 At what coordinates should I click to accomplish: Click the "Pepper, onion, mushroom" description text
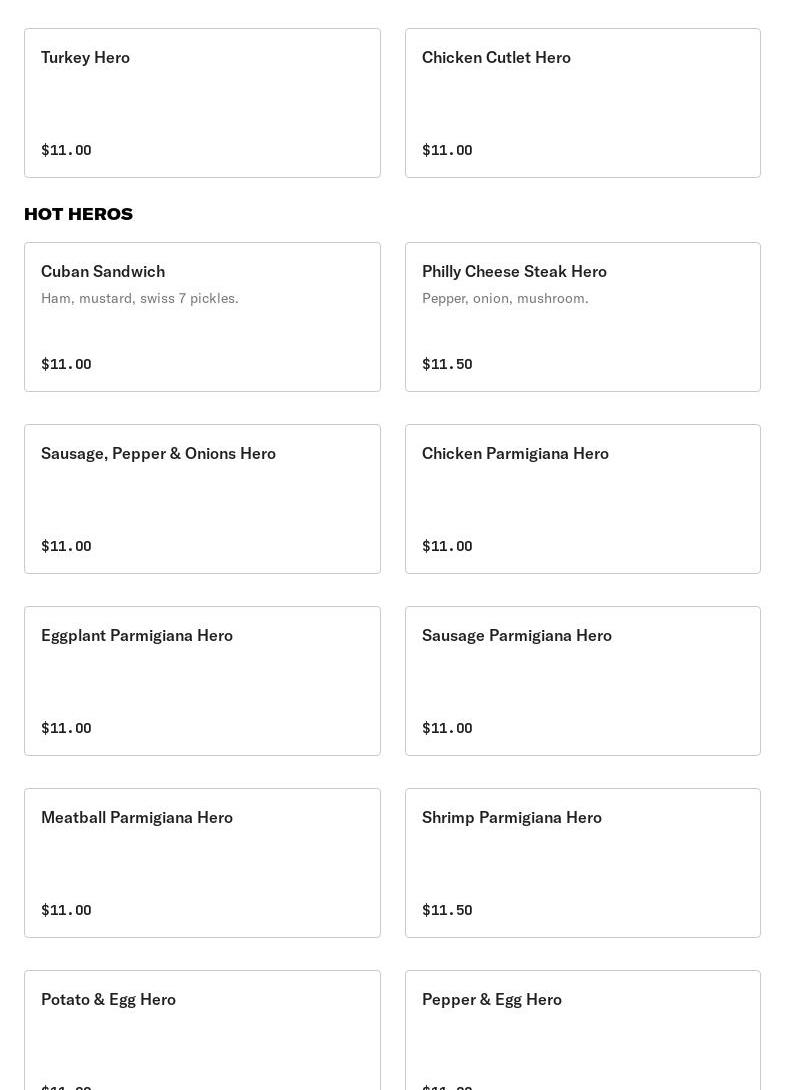pyautogui.click(x=505, y=298)
